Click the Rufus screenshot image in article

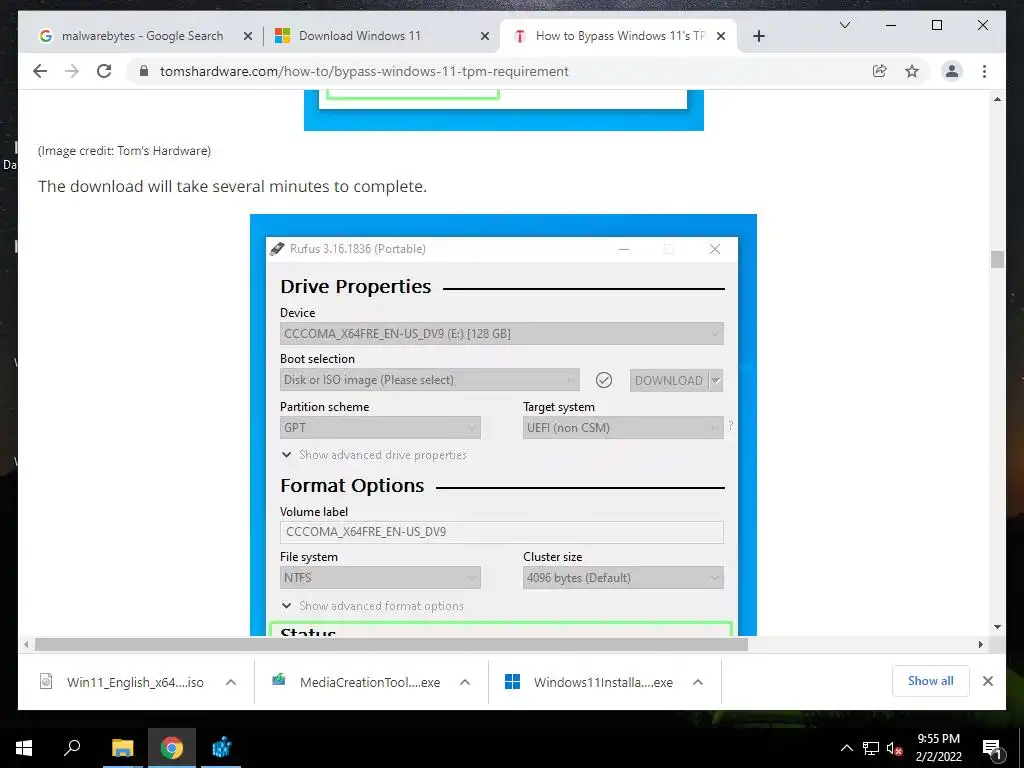(x=503, y=424)
